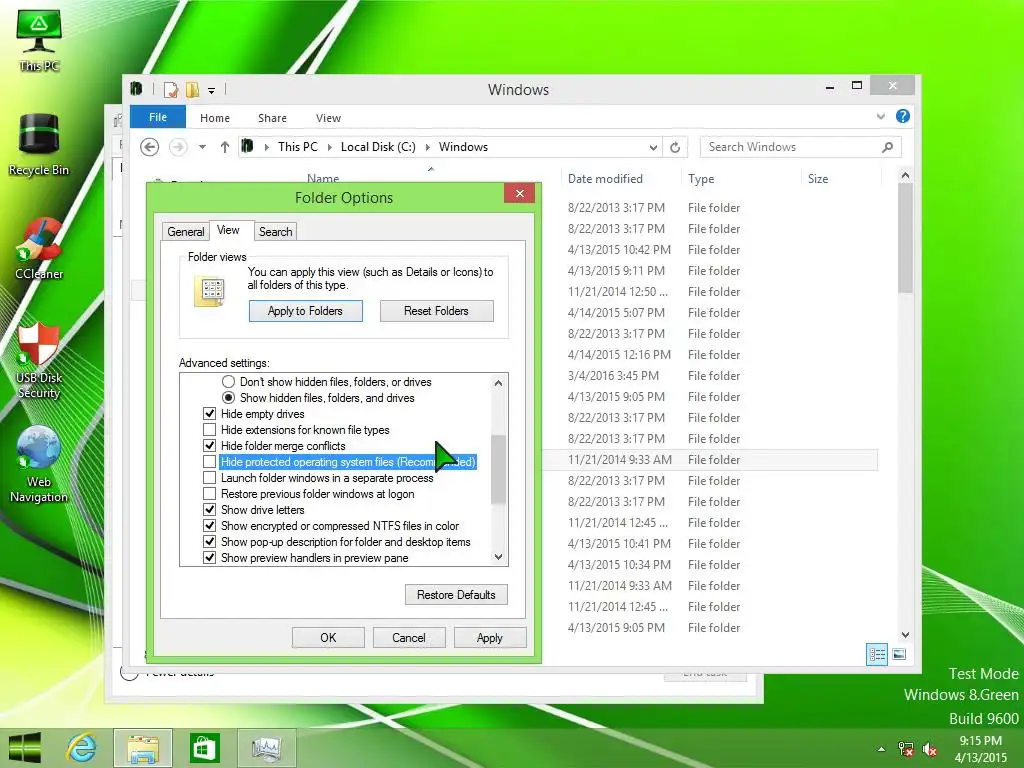
Task: Check Restore previous folder windows at logon
Action: pos(210,494)
